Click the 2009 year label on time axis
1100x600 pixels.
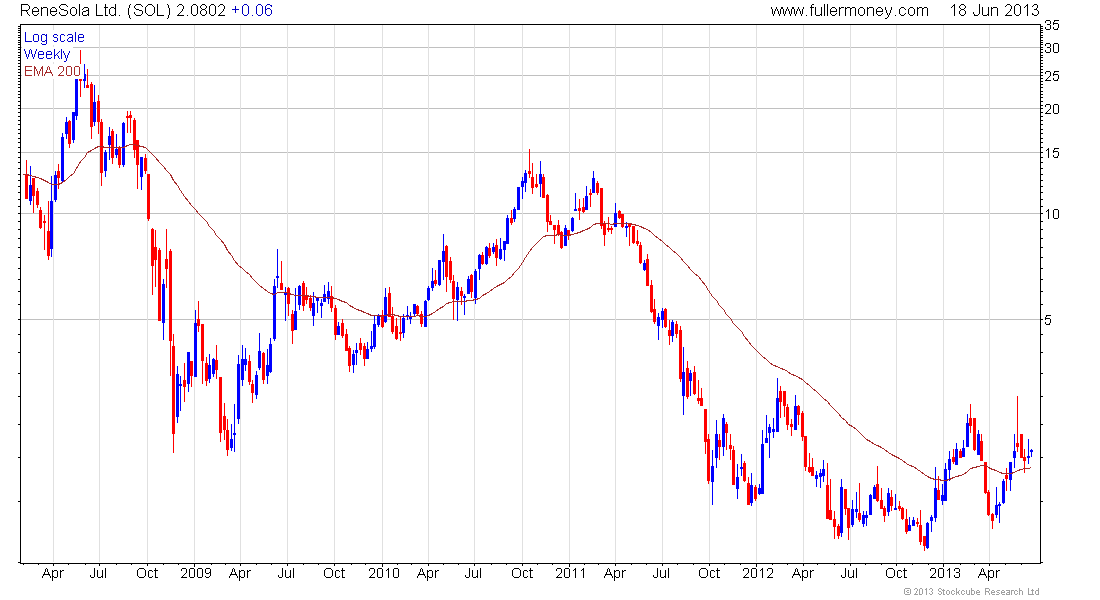coord(195,573)
